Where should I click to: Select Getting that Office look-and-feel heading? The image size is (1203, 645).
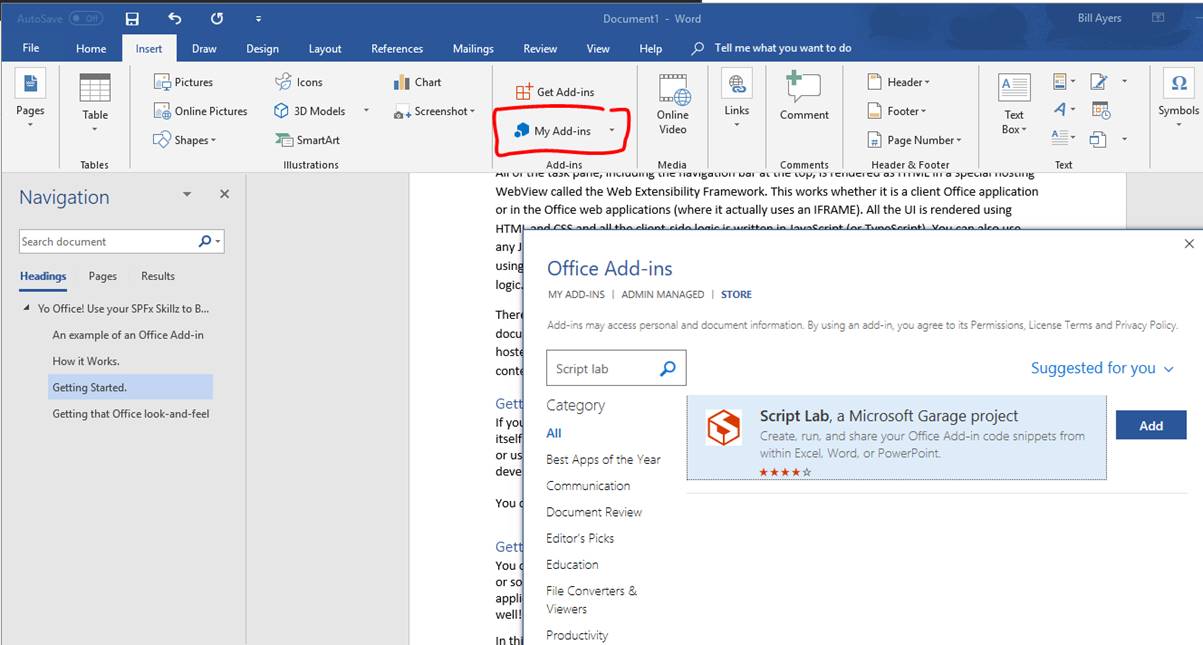click(131, 414)
